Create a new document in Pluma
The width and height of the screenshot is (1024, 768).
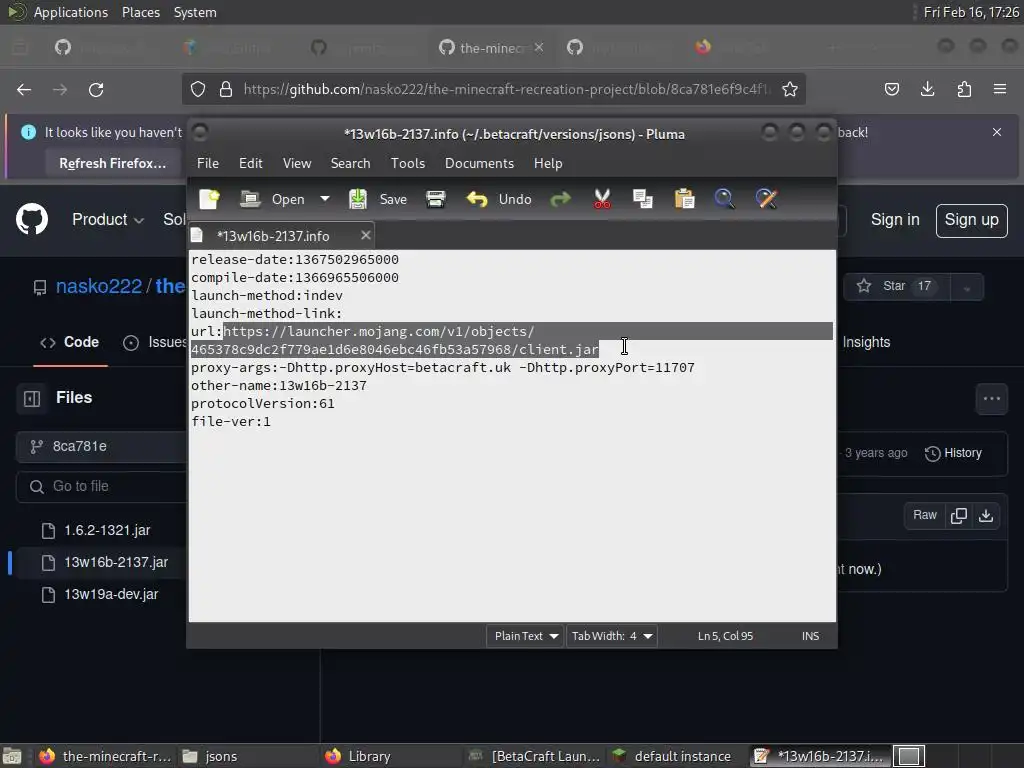[209, 199]
